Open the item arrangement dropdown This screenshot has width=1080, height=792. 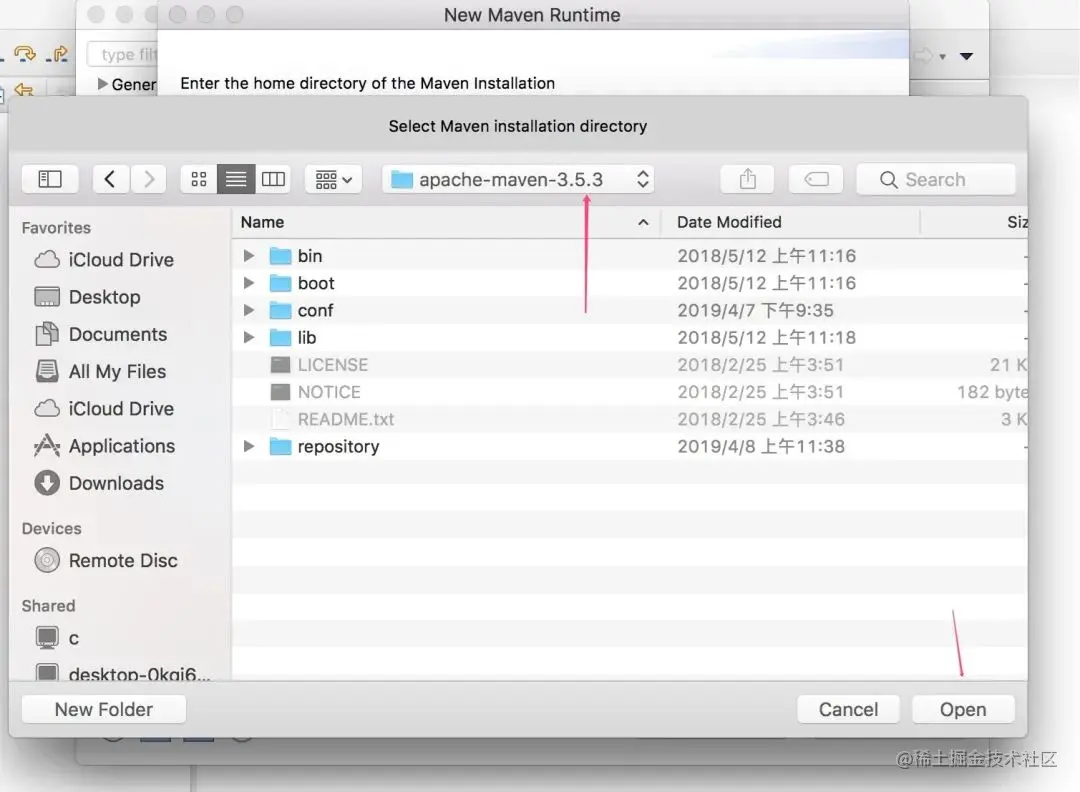[333, 180]
